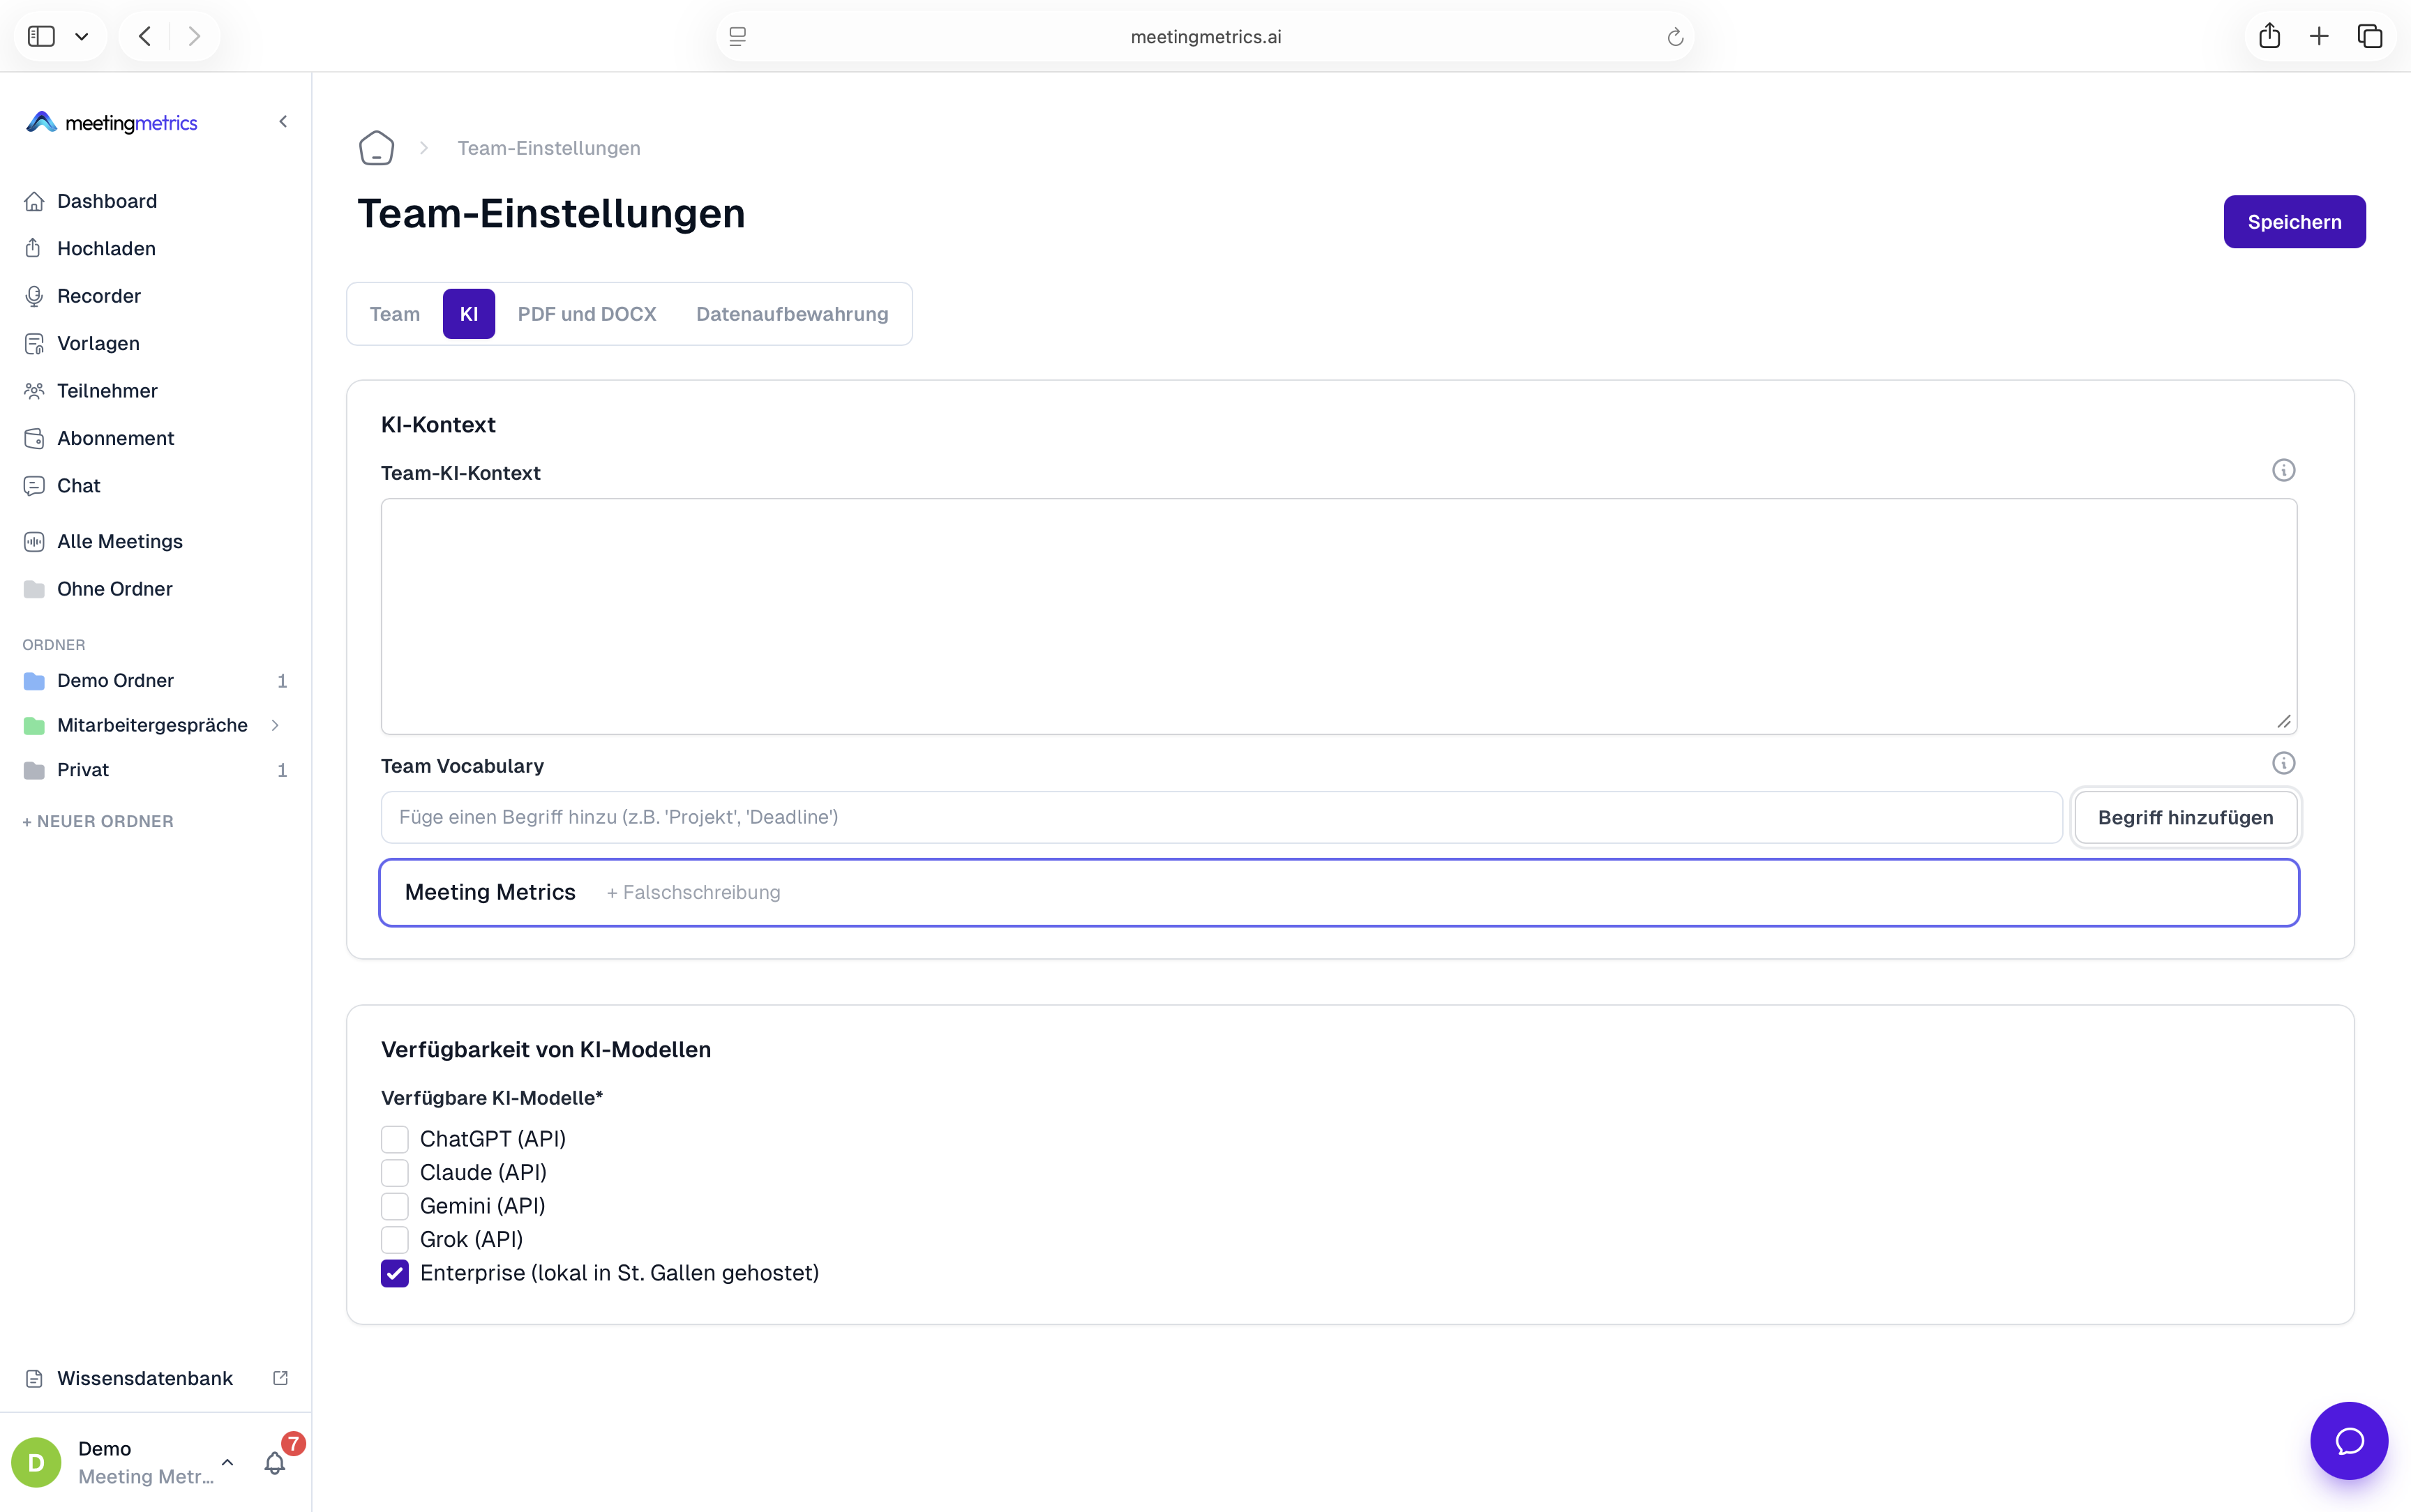Screen dimensions: 2411x1512
Task: Switch to the PDF und DOCX tab
Action: 587,314
